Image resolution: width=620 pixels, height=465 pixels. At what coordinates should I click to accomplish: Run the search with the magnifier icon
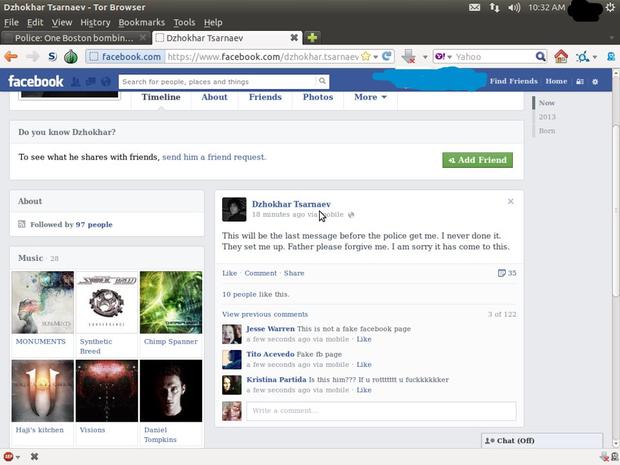pyautogui.click(x=540, y=57)
